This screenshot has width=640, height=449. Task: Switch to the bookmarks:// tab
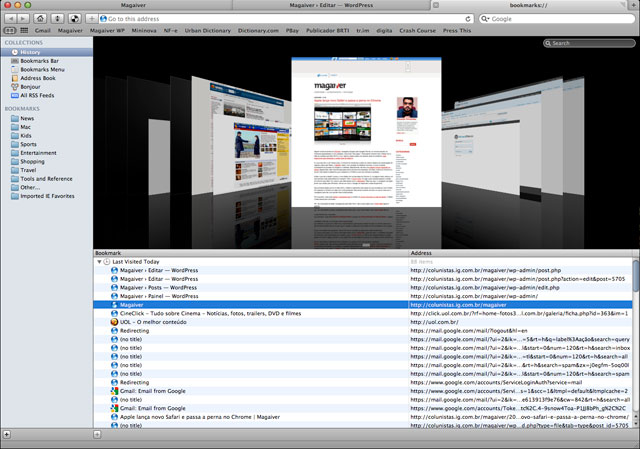point(529,5)
